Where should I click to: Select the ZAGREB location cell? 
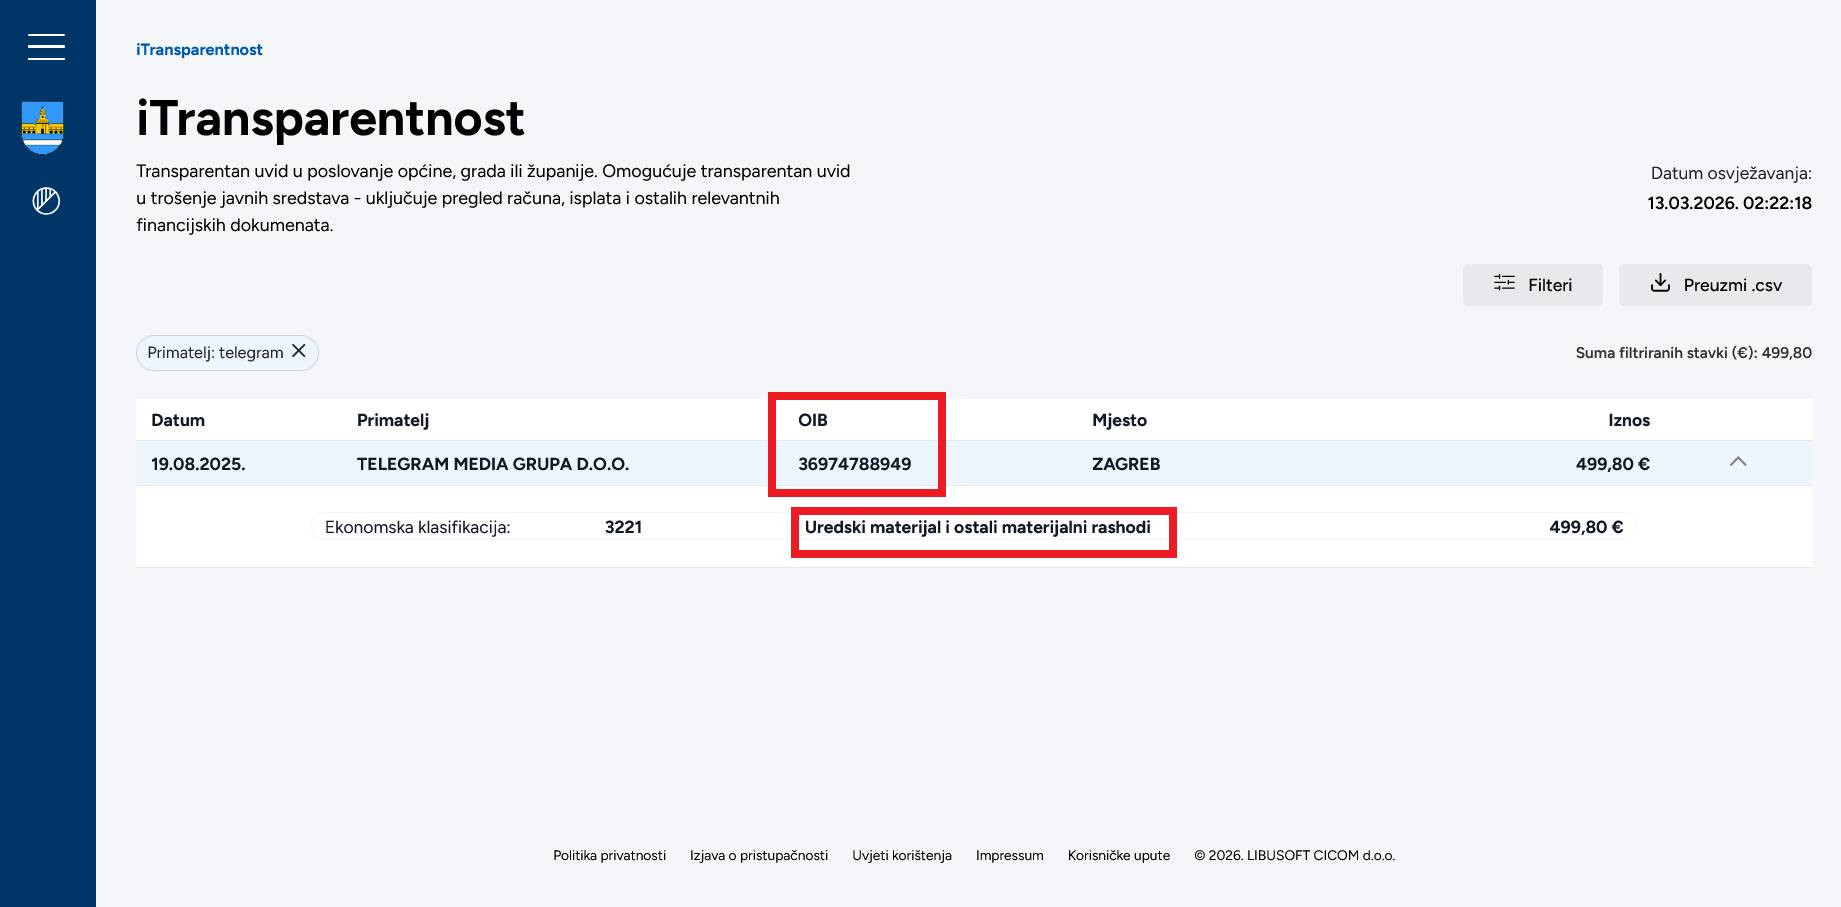[x=1126, y=464]
